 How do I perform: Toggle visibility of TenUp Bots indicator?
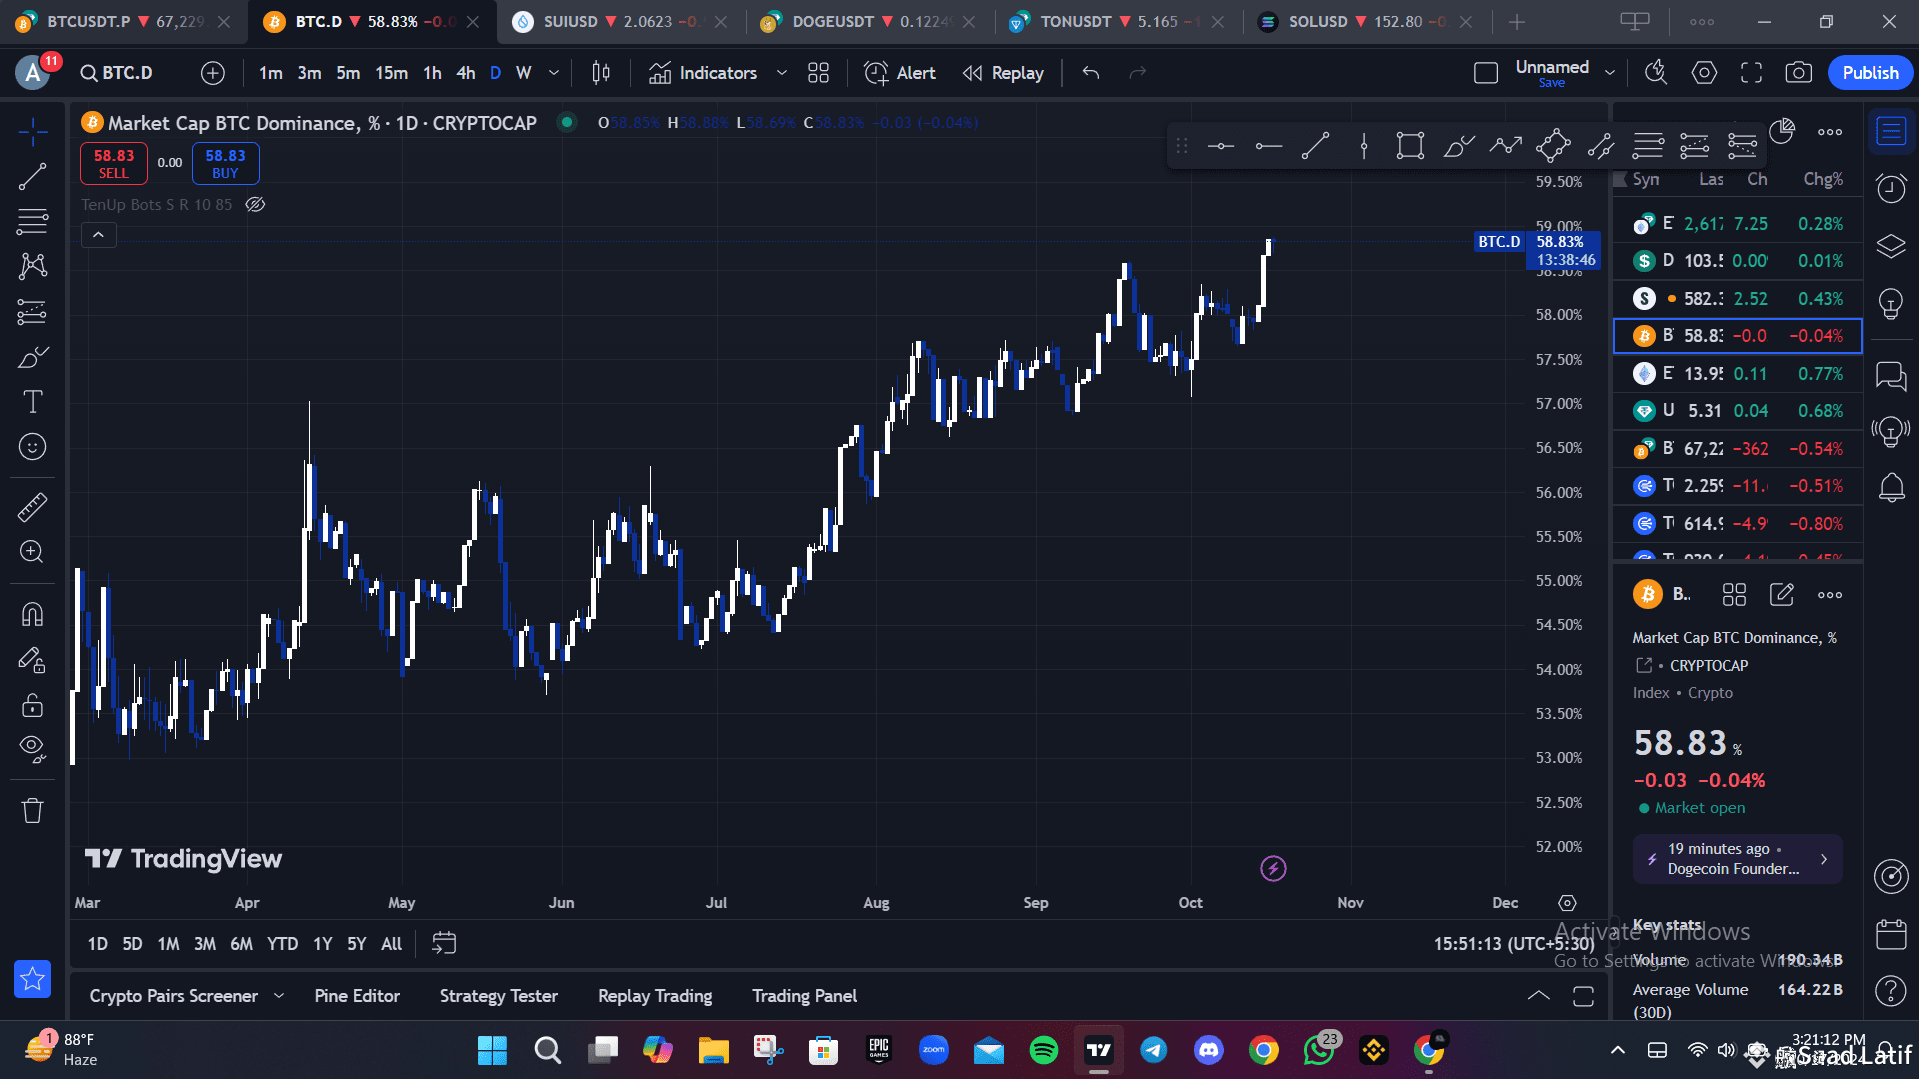click(x=256, y=204)
